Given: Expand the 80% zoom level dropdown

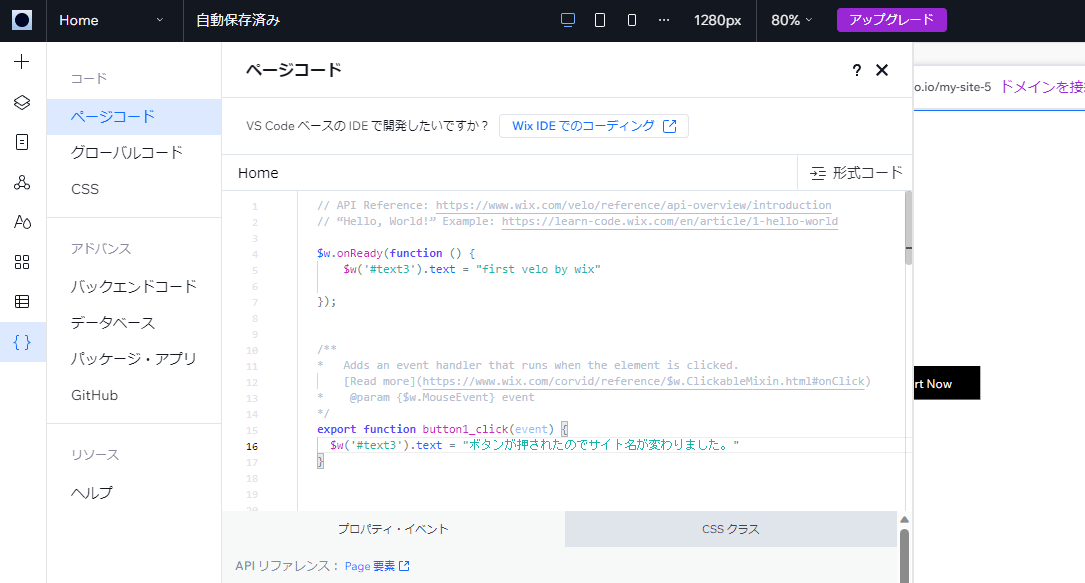Looking at the screenshot, I should pos(793,19).
